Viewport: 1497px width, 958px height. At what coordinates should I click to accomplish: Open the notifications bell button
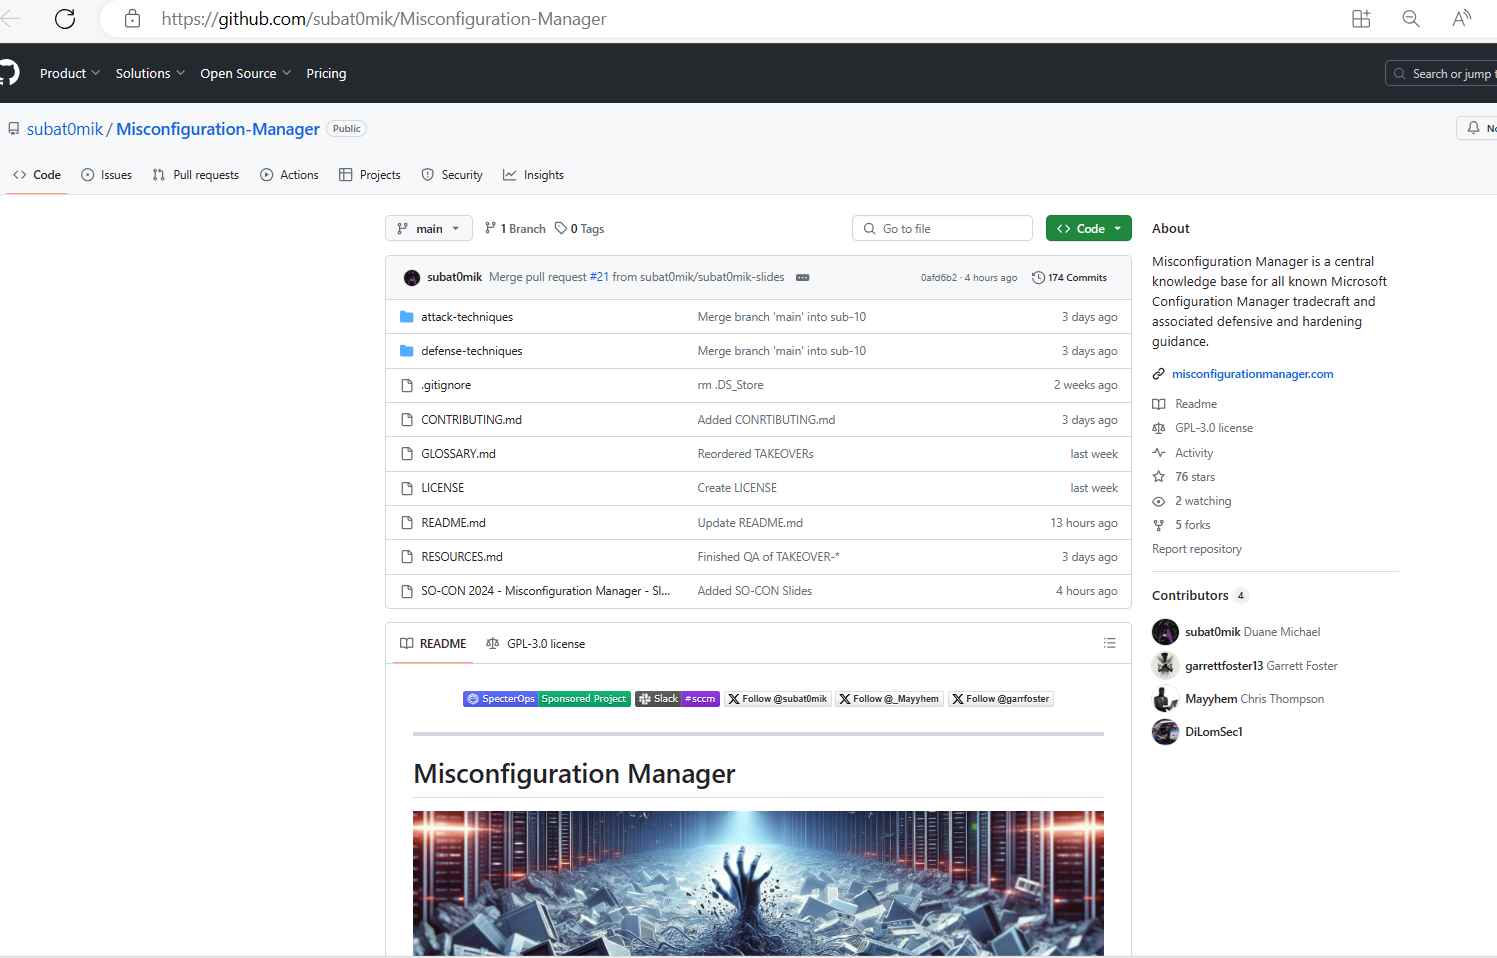[1477, 128]
